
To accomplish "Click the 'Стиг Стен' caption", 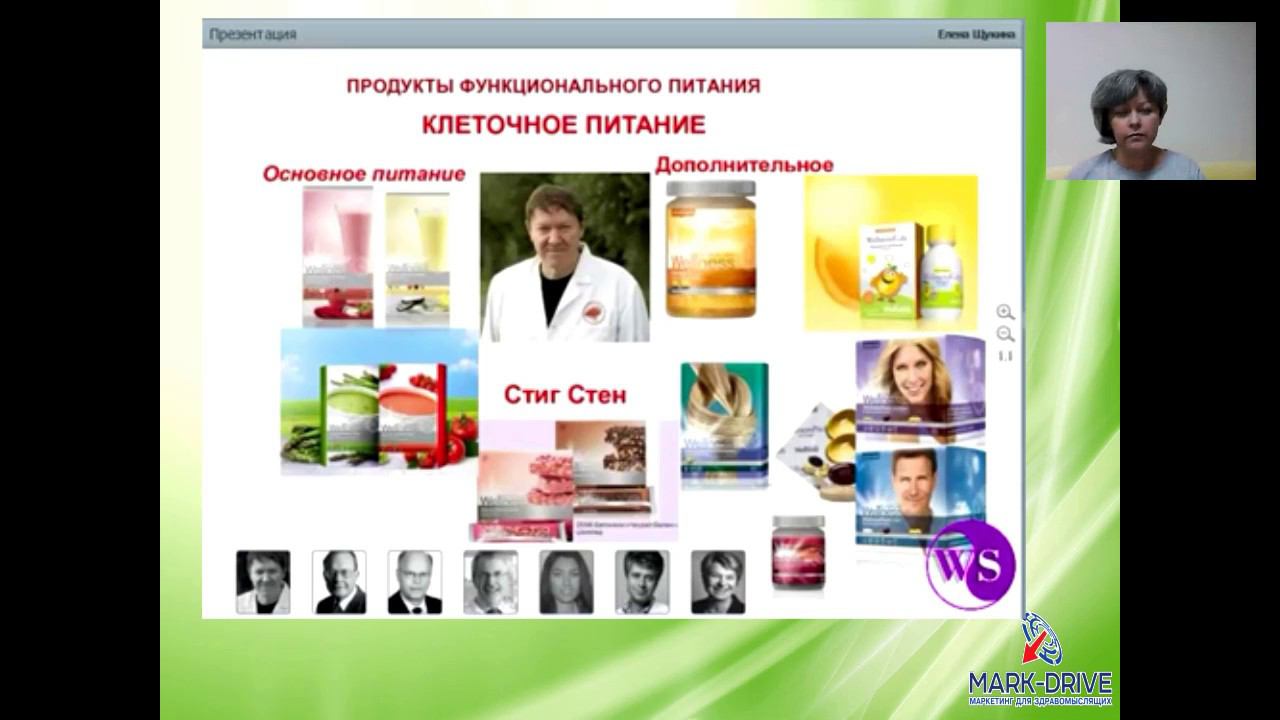I will coord(565,395).
